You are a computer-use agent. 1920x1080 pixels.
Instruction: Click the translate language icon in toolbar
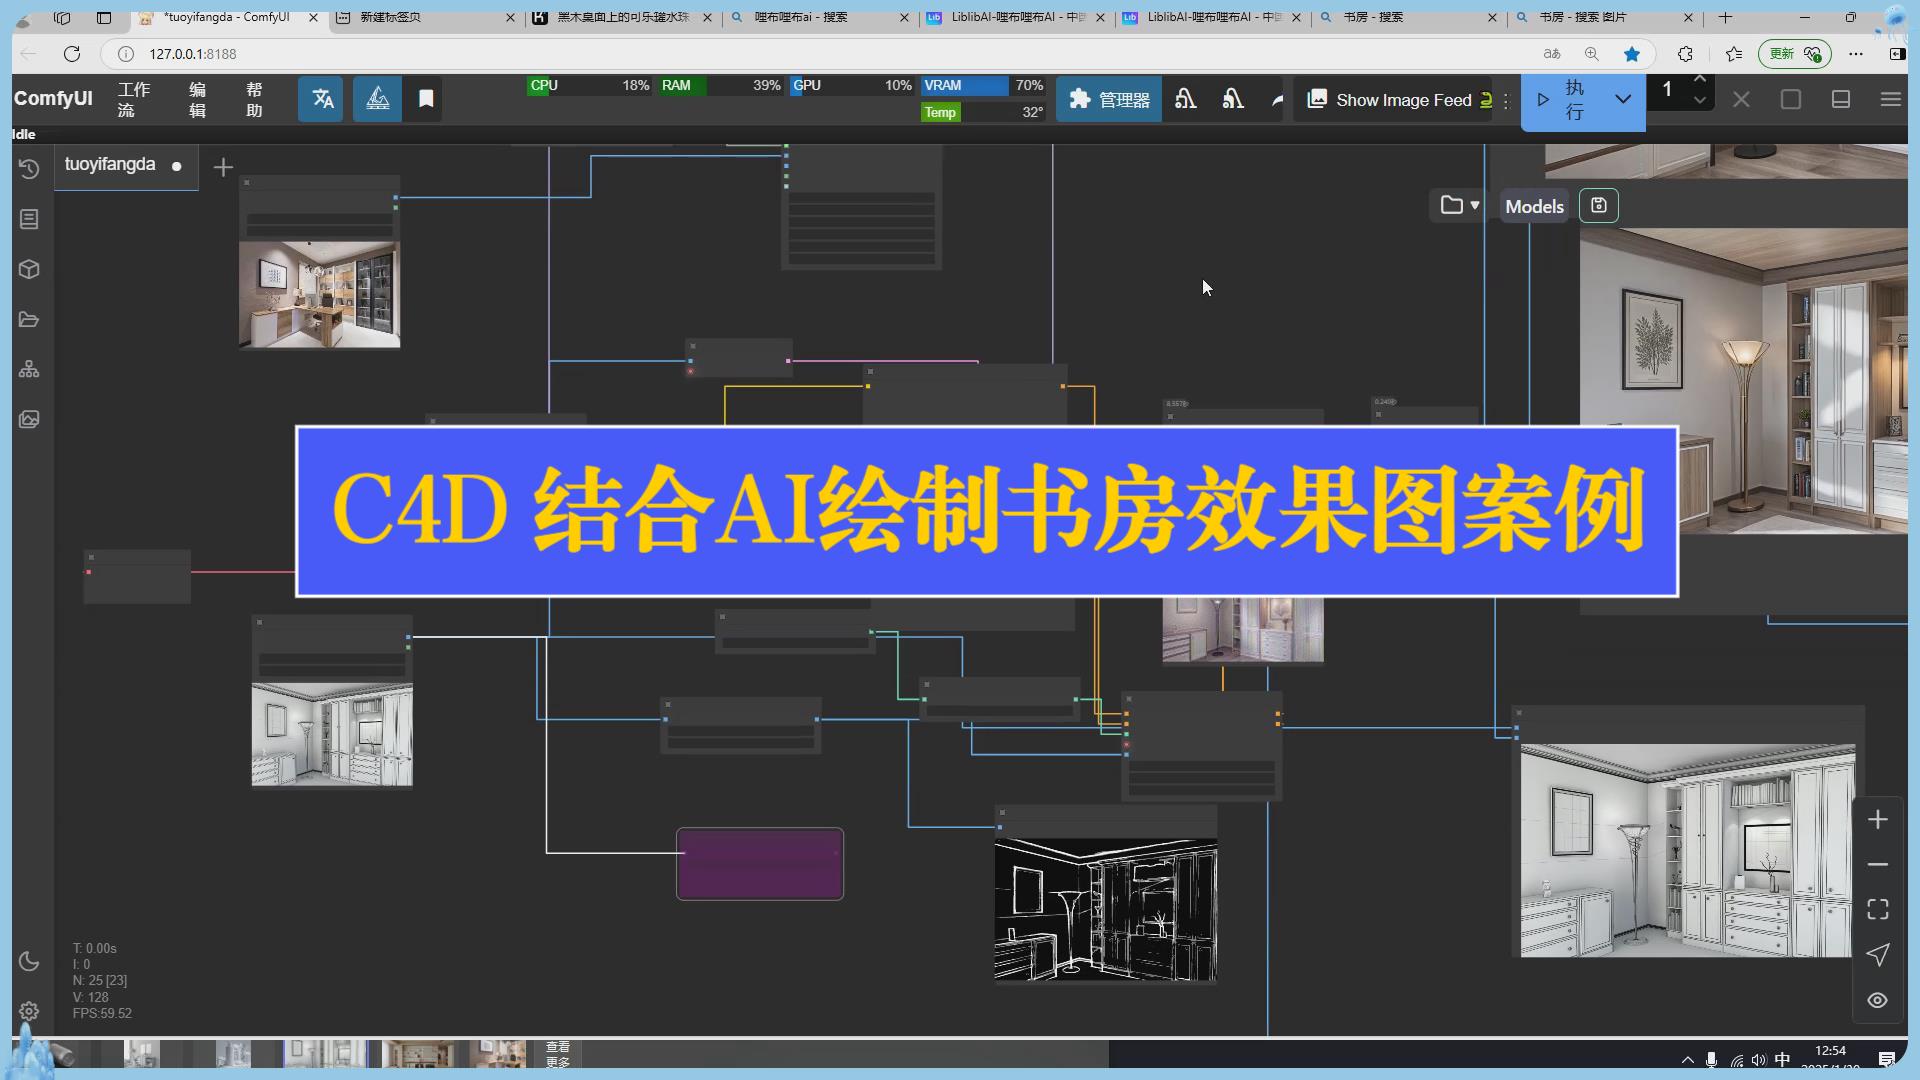coord(321,99)
